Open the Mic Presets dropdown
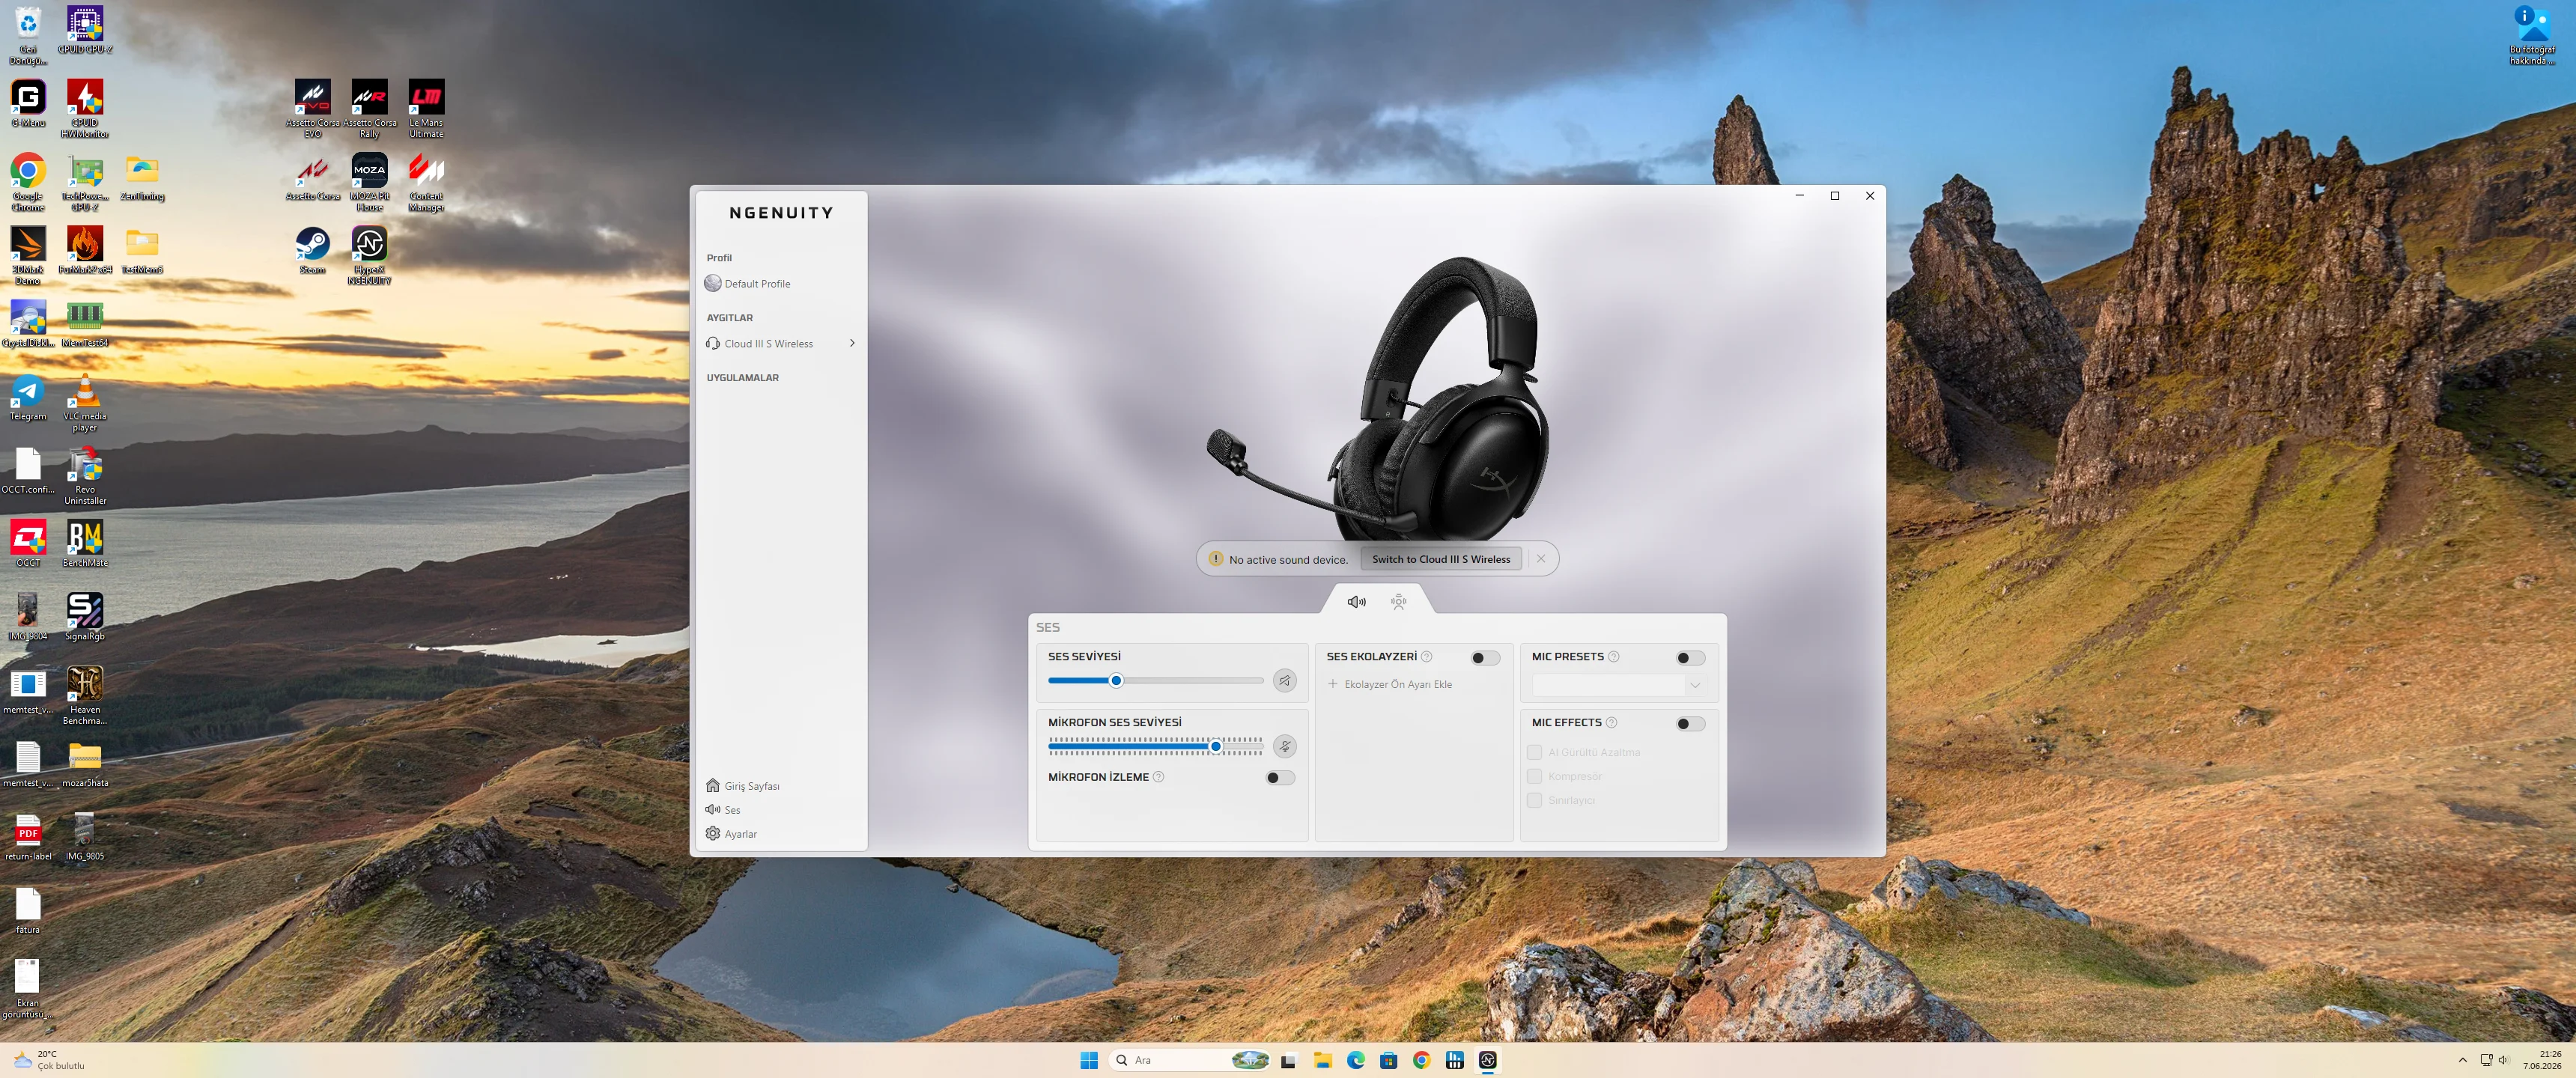 click(x=1618, y=685)
